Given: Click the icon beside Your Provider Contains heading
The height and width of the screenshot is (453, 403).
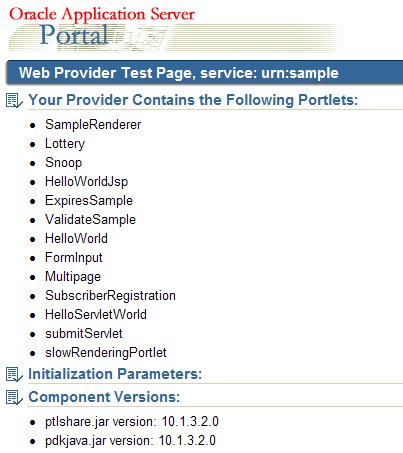Looking at the screenshot, I should click(x=14, y=101).
